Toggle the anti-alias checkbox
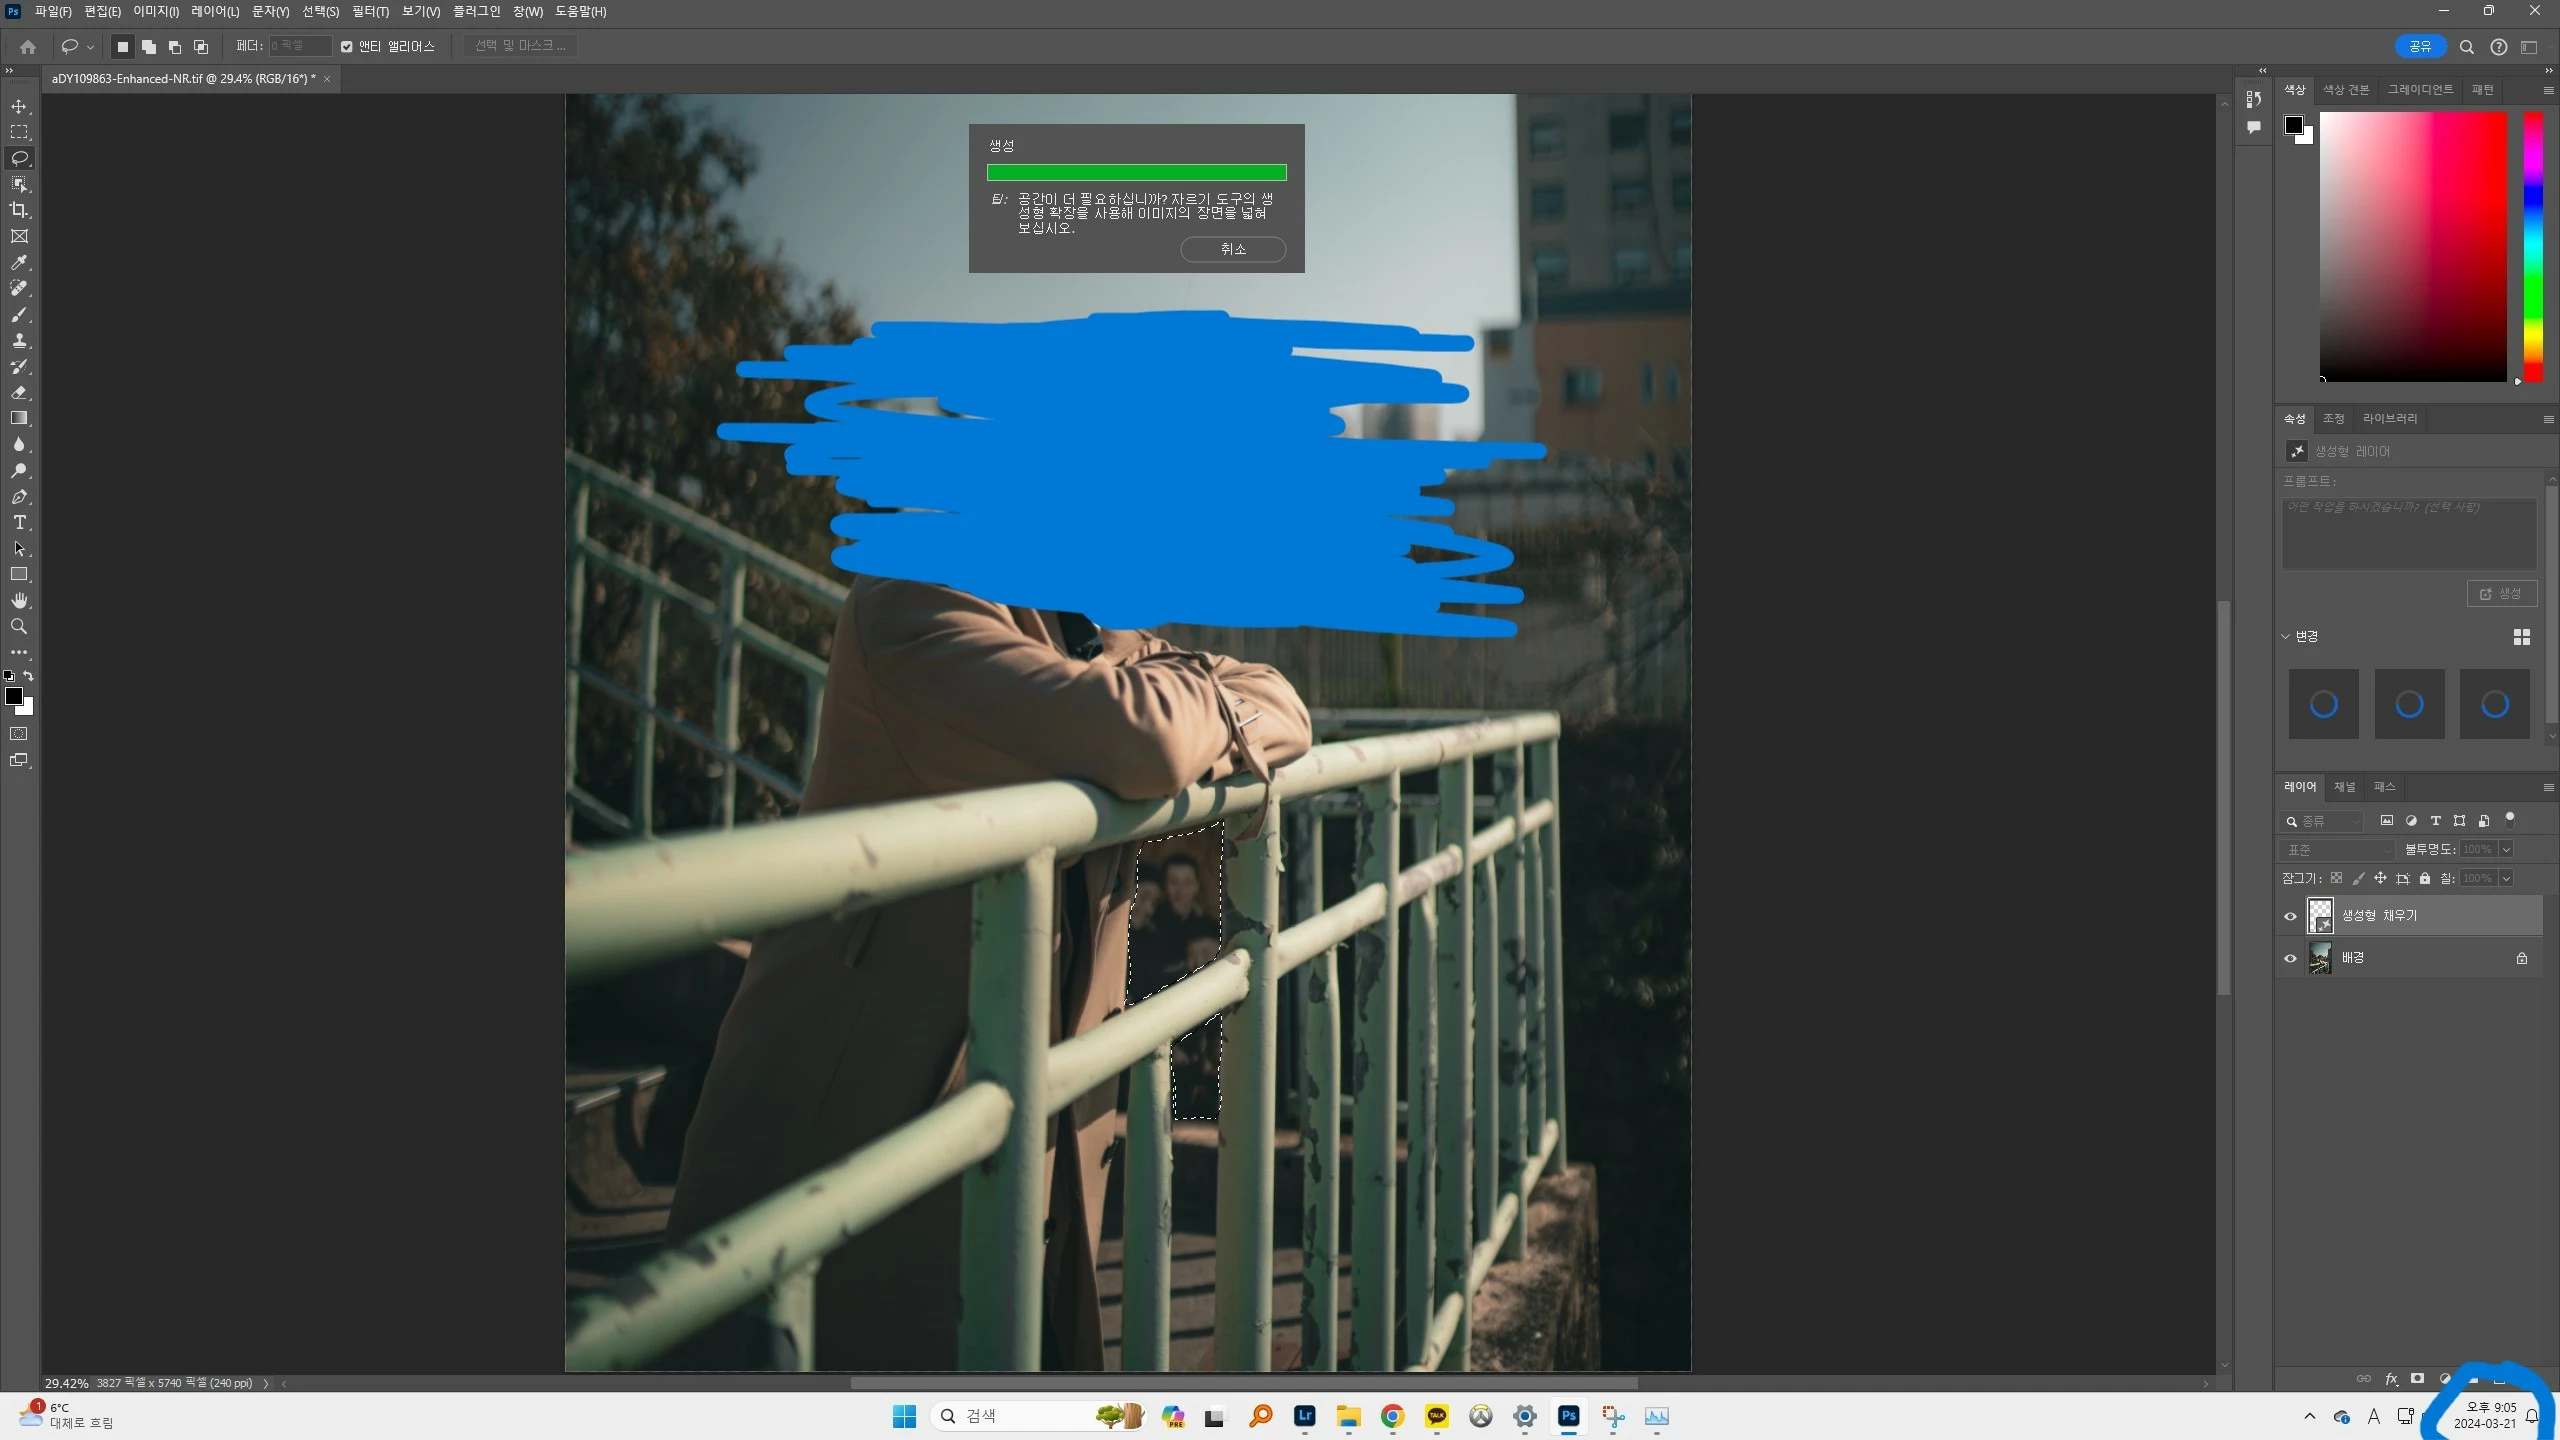The width and height of the screenshot is (2560, 1440). coord(347,46)
